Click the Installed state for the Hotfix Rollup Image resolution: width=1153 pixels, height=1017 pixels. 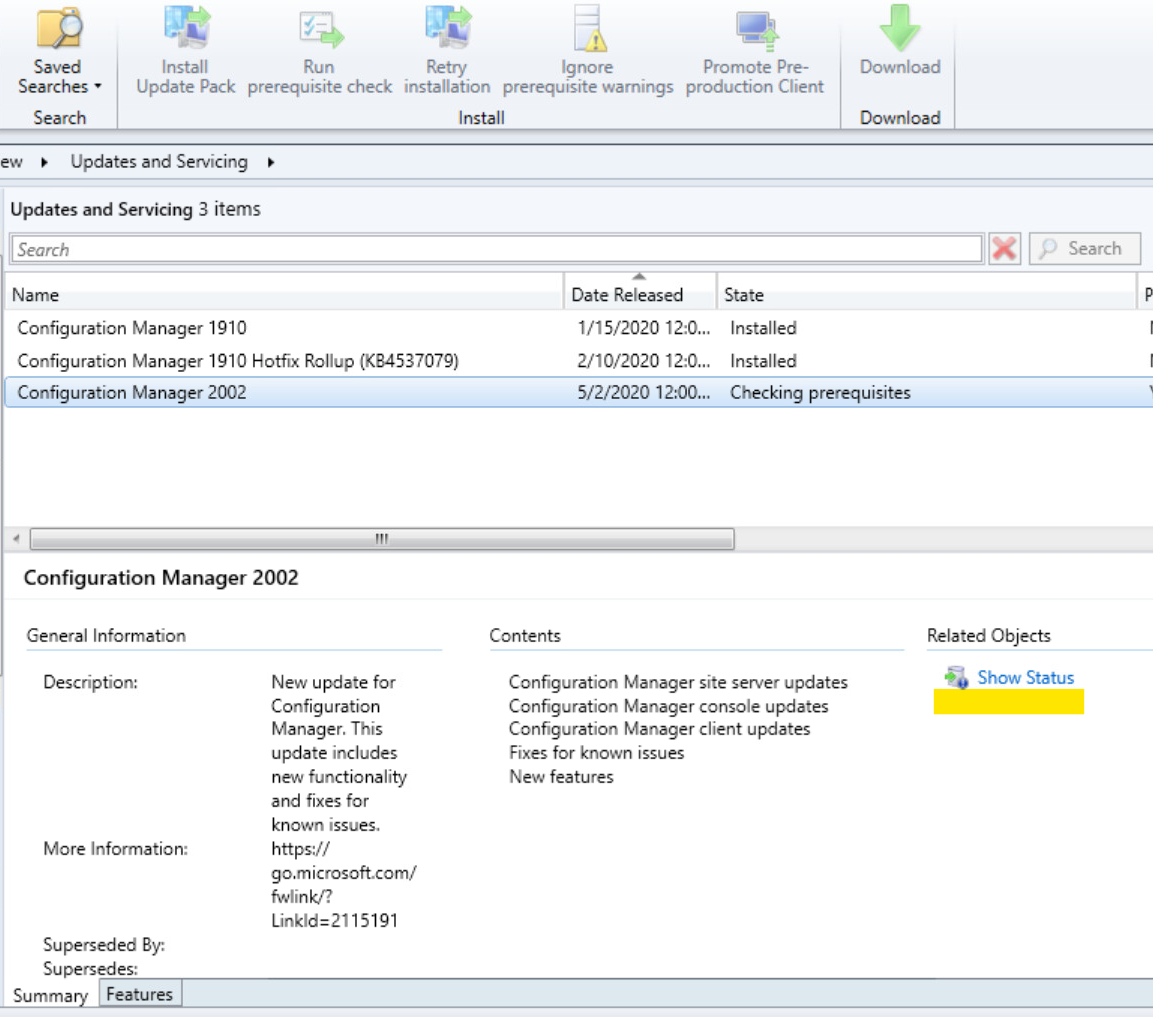pos(763,361)
